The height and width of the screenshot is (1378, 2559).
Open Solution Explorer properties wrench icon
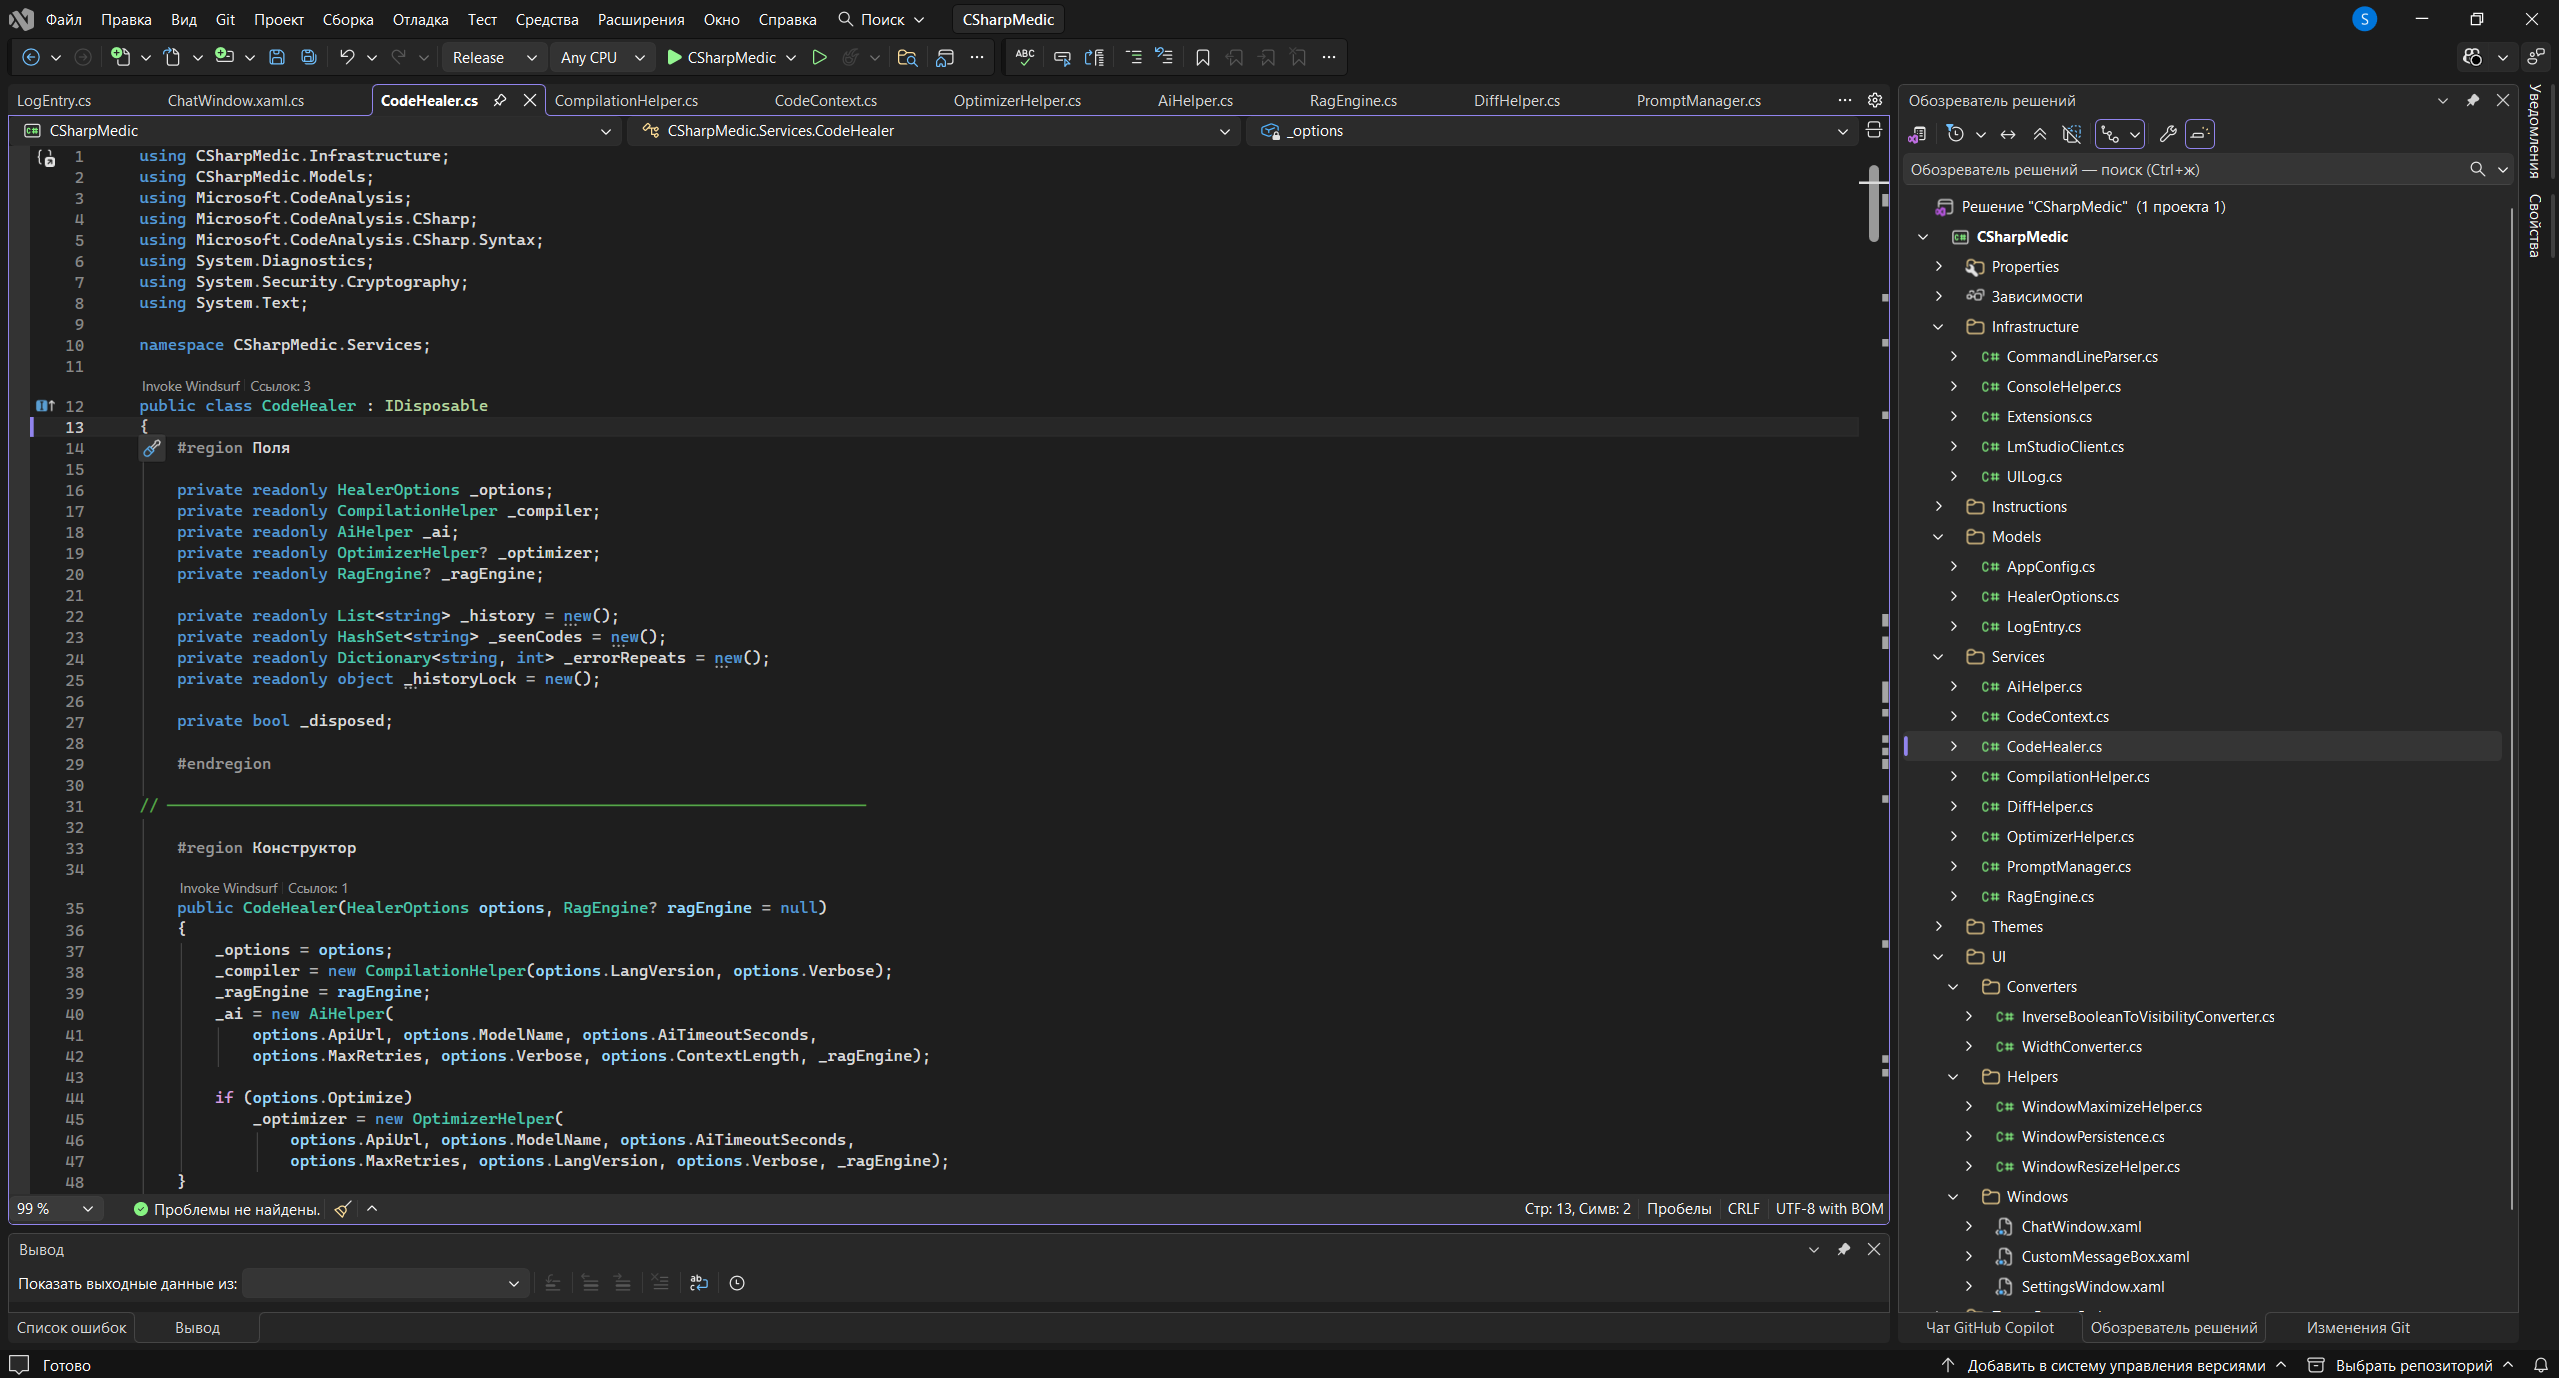[2167, 134]
